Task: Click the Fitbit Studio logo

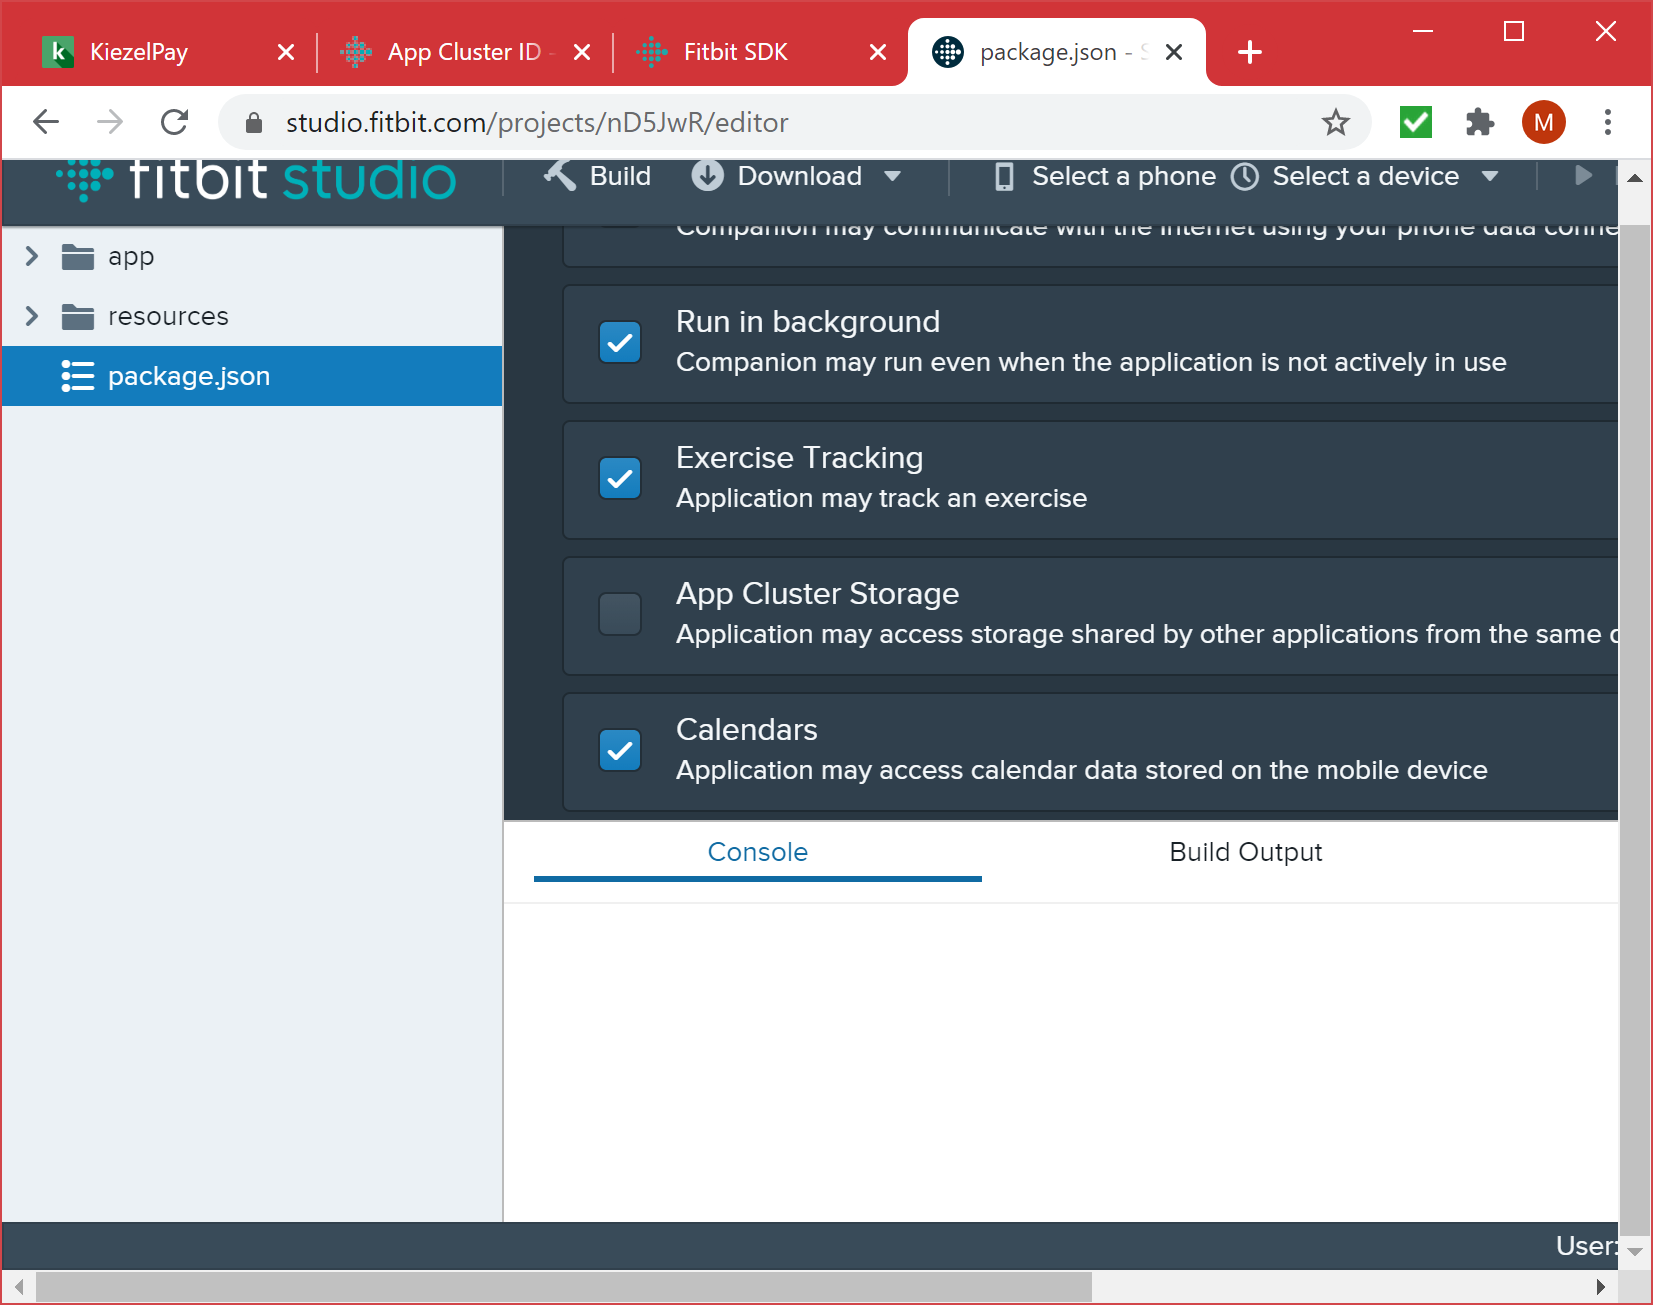Action: coord(254,182)
